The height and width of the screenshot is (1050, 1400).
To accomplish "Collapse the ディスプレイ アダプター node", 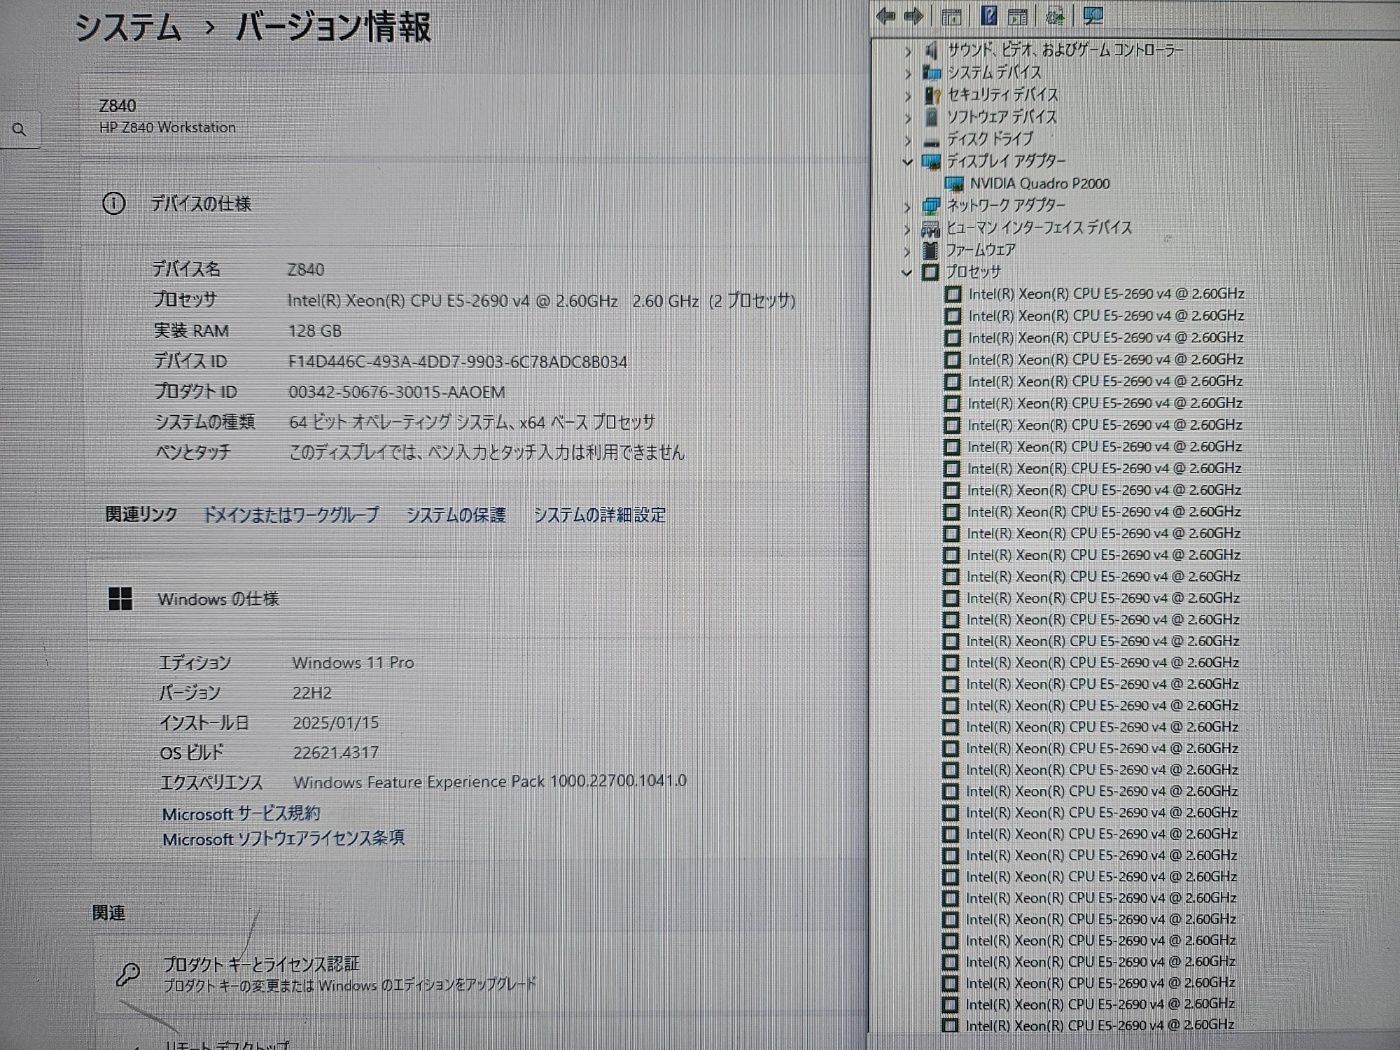I will 907,161.
